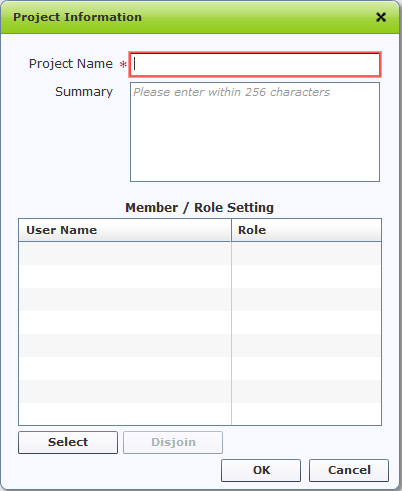Click the Summary label text
This screenshot has width=402, height=491.
pos(84,92)
